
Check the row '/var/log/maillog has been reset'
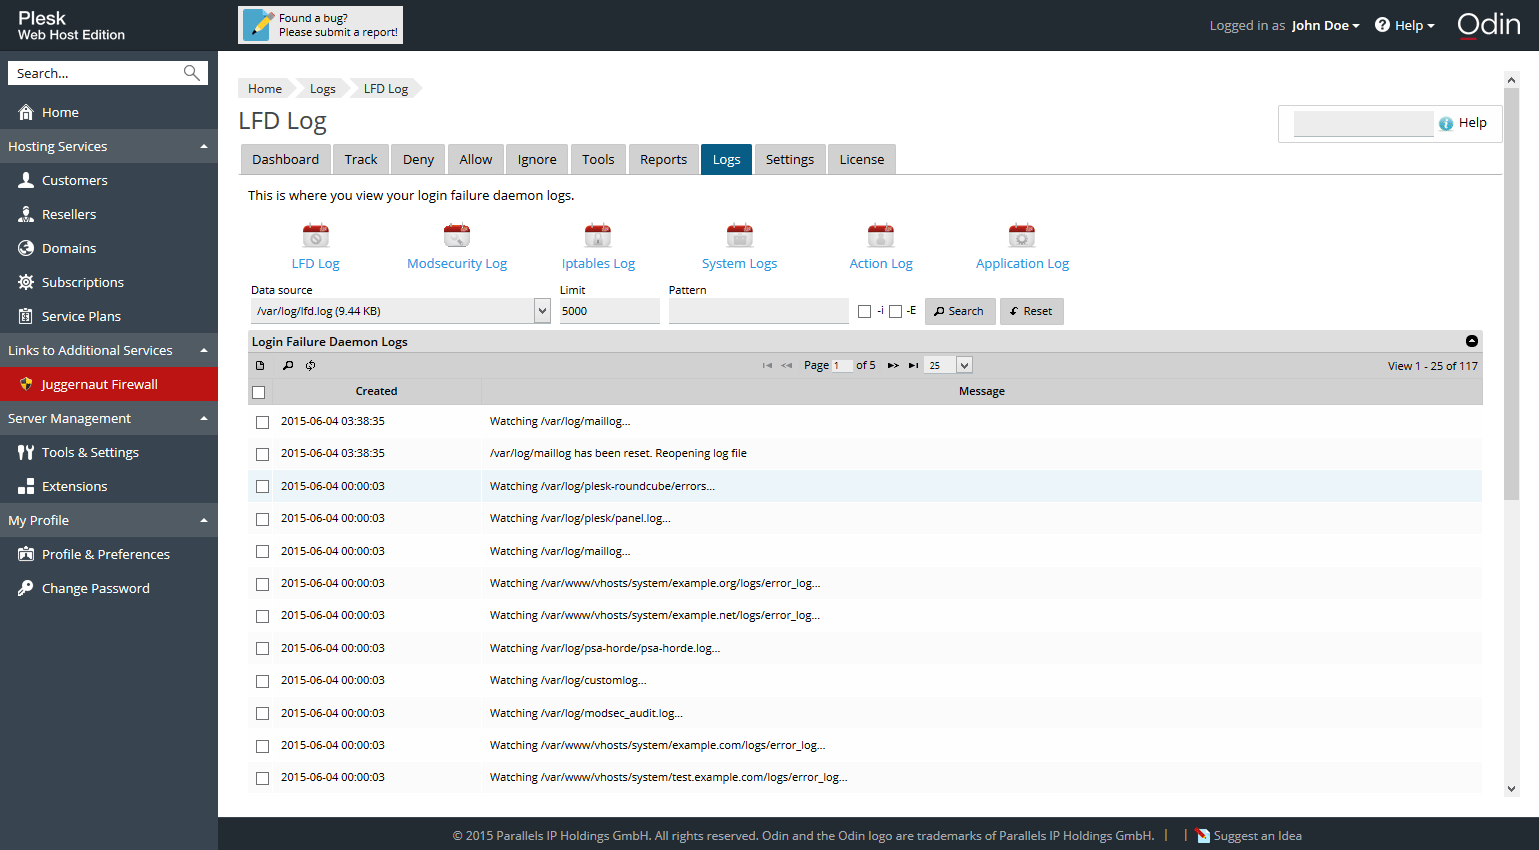pos(262,454)
